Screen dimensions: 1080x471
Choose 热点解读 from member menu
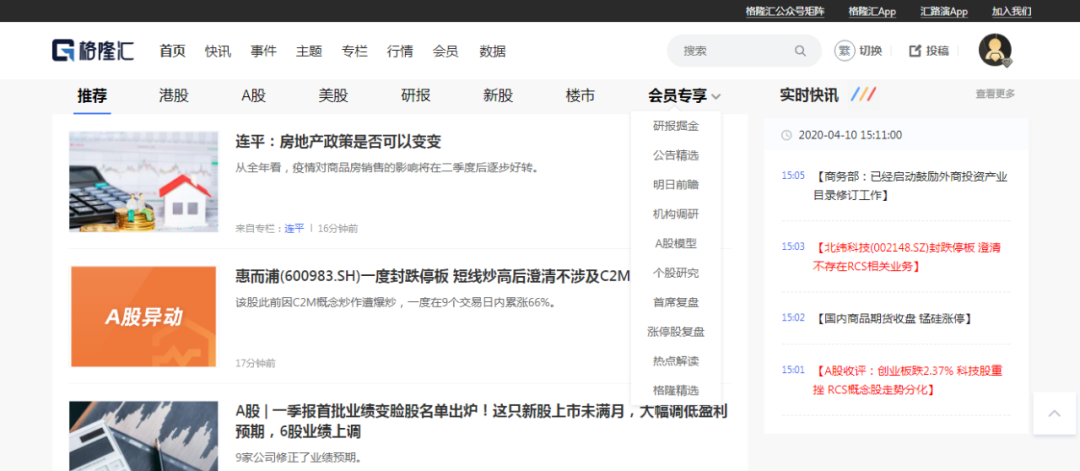click(x=676, y=361)
